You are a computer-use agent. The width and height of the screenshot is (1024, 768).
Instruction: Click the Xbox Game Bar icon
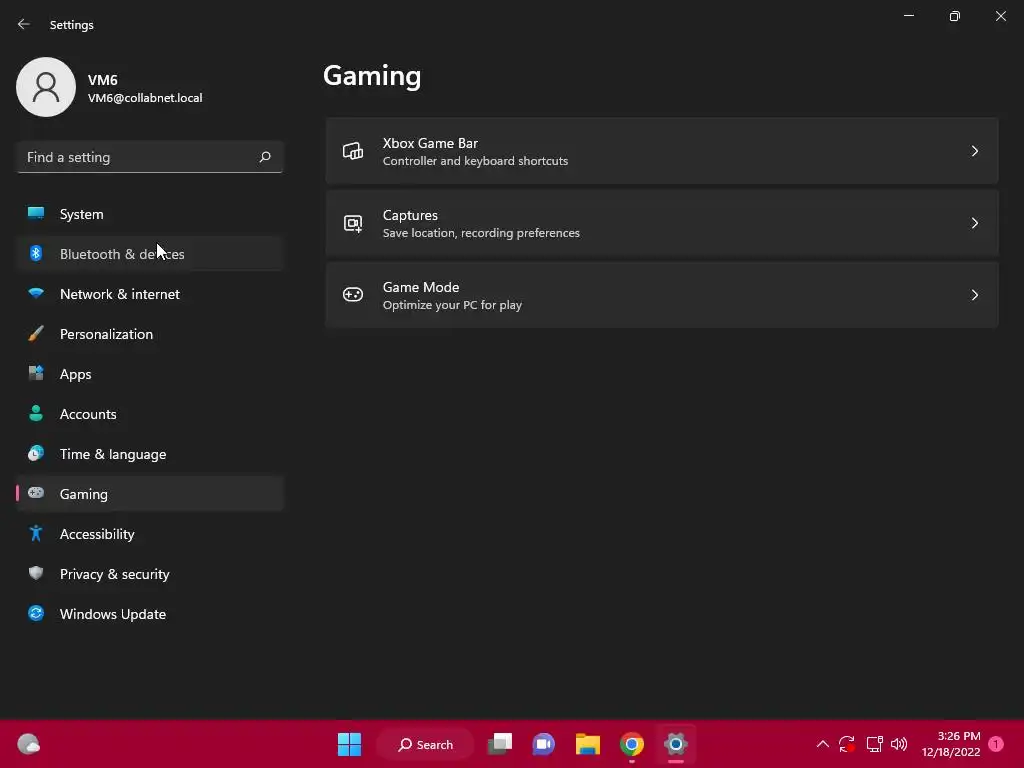tap(353, 151)
